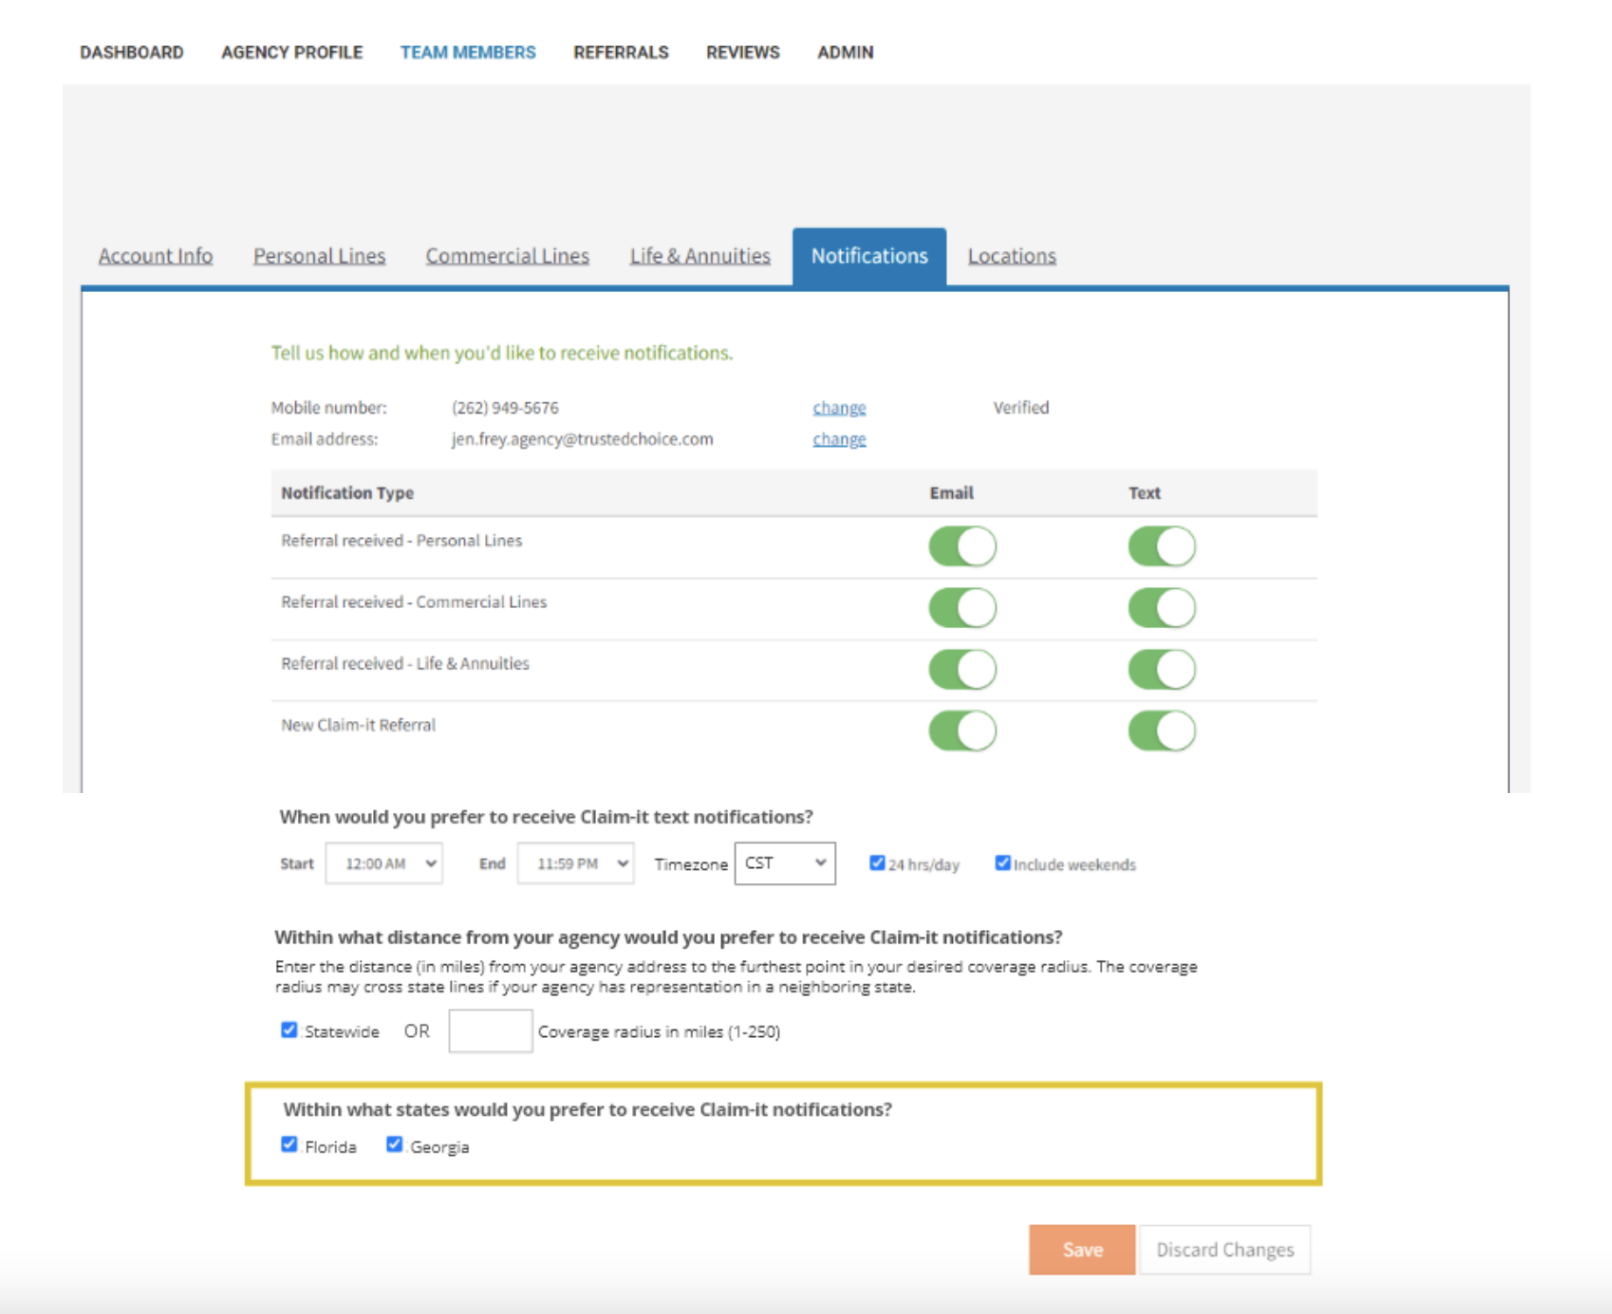This screenshot has width=1612, height=1314.
Task: Disable Email for Referral received - Personal Lines
Action: (x=961, y=546)
